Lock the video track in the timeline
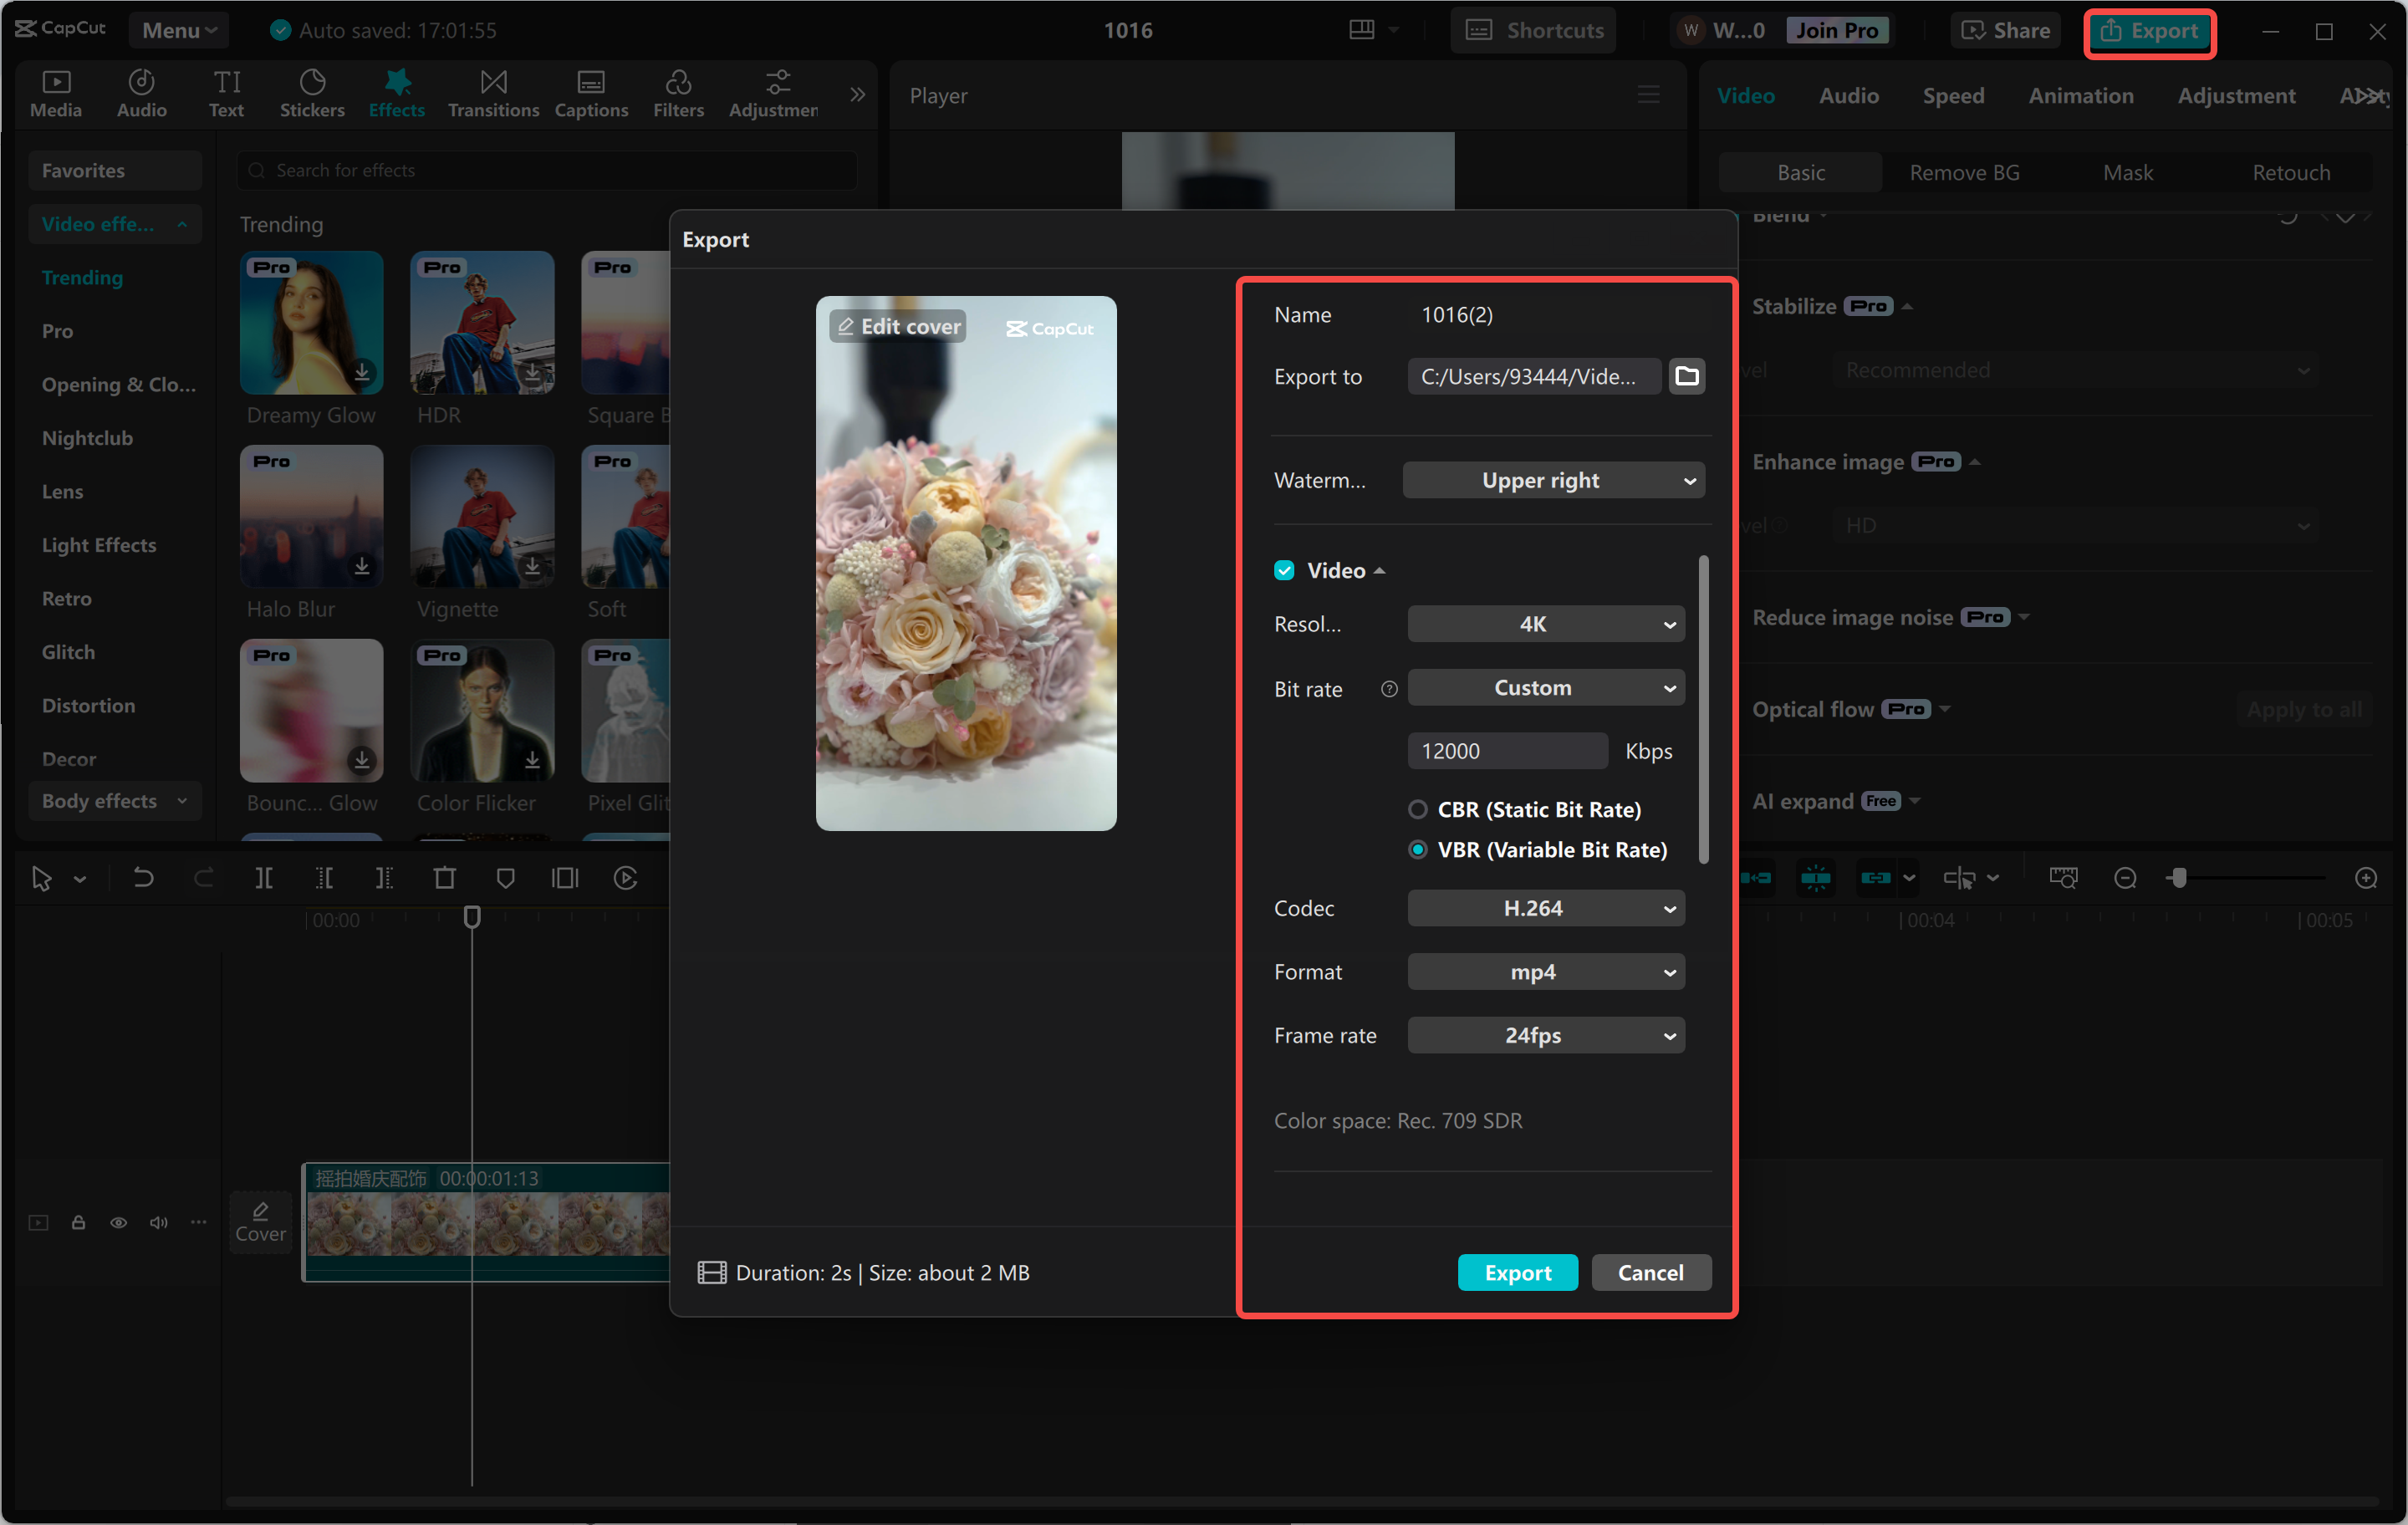 [x=78, y=1222]
